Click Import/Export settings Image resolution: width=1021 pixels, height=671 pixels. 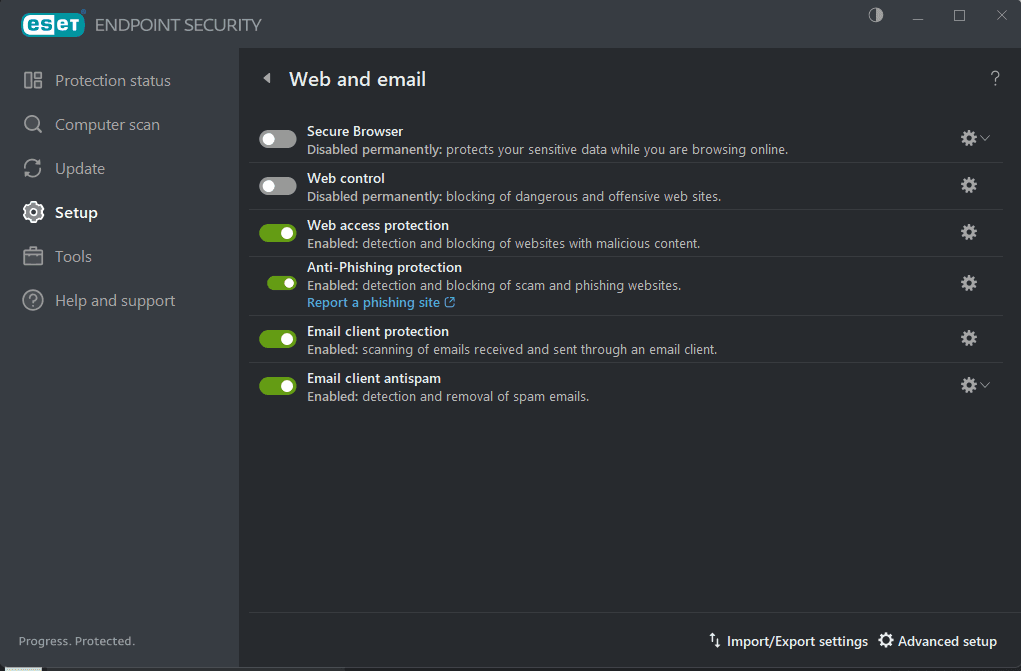point(797,641)
